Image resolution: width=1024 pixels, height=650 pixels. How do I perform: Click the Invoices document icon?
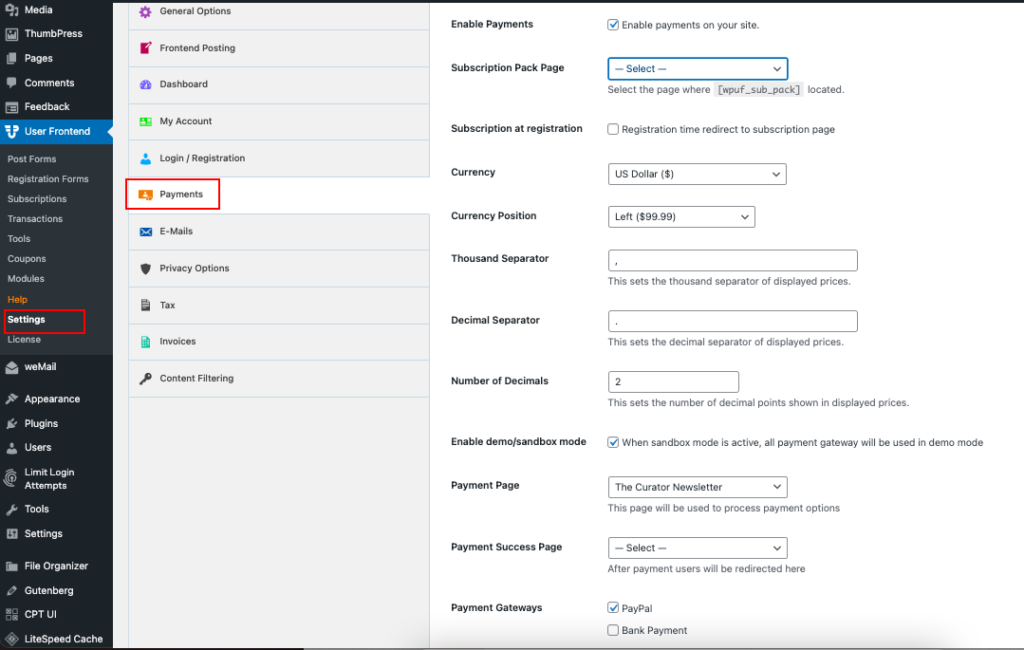[146, 341]
